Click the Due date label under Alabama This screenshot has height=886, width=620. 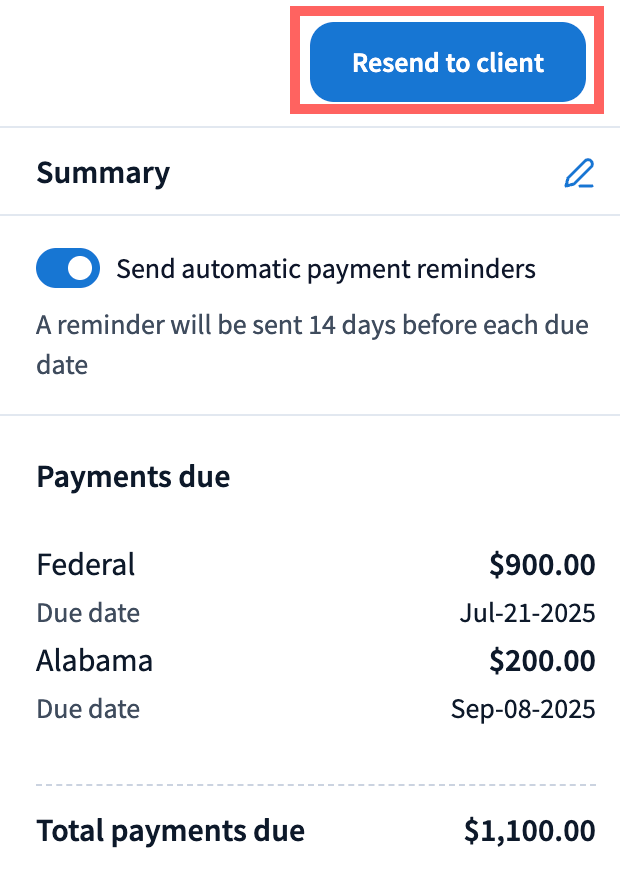pyautogui.click(x=88, y=709)
